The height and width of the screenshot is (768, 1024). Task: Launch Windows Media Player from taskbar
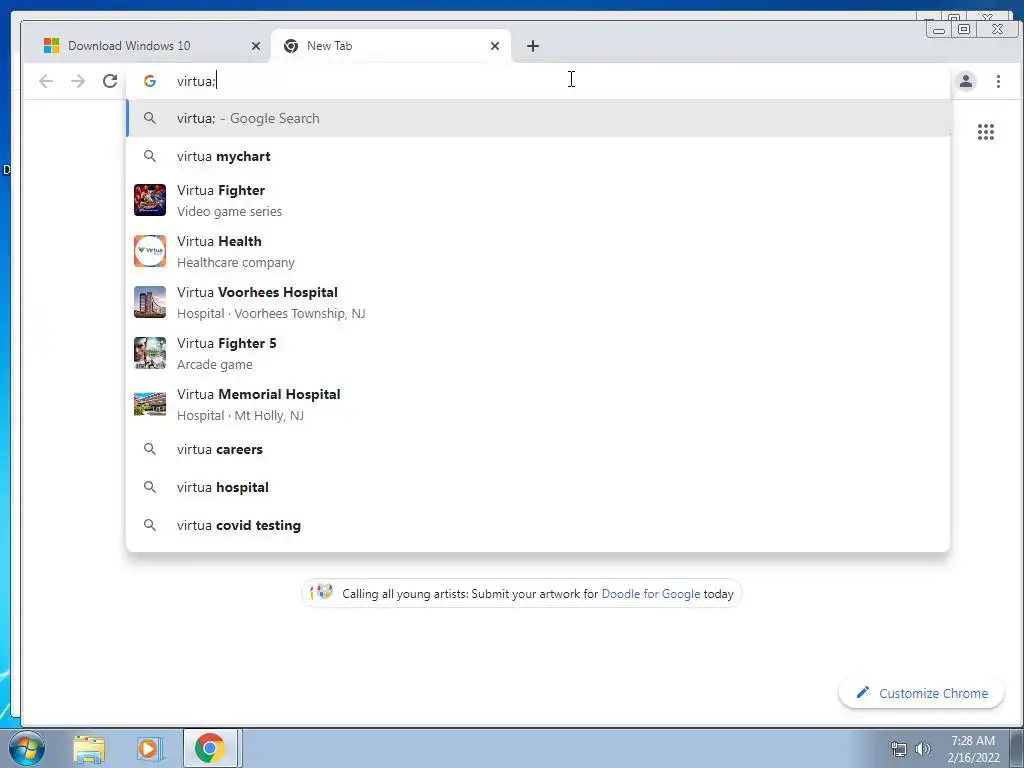tap(148, 748)
